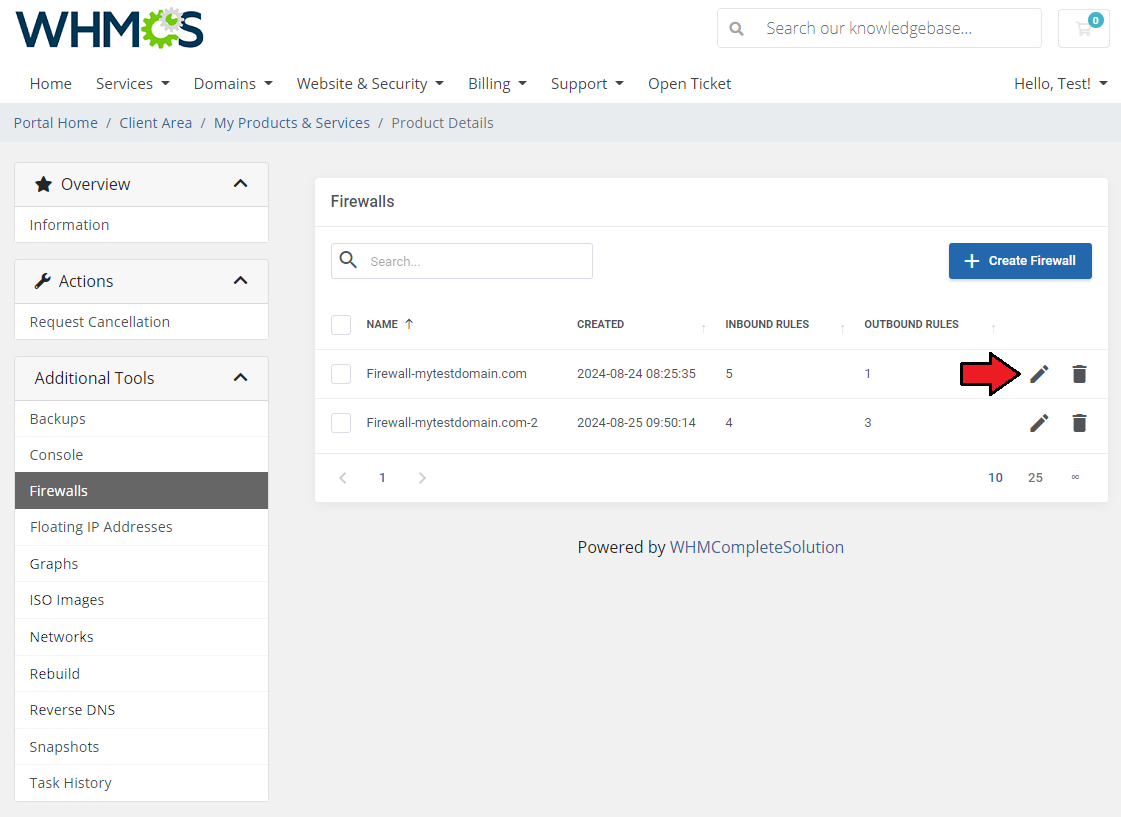Click the Overview star icon
Image resolution: width=1121 pixels, height=817 pixels.
point(44,184)
